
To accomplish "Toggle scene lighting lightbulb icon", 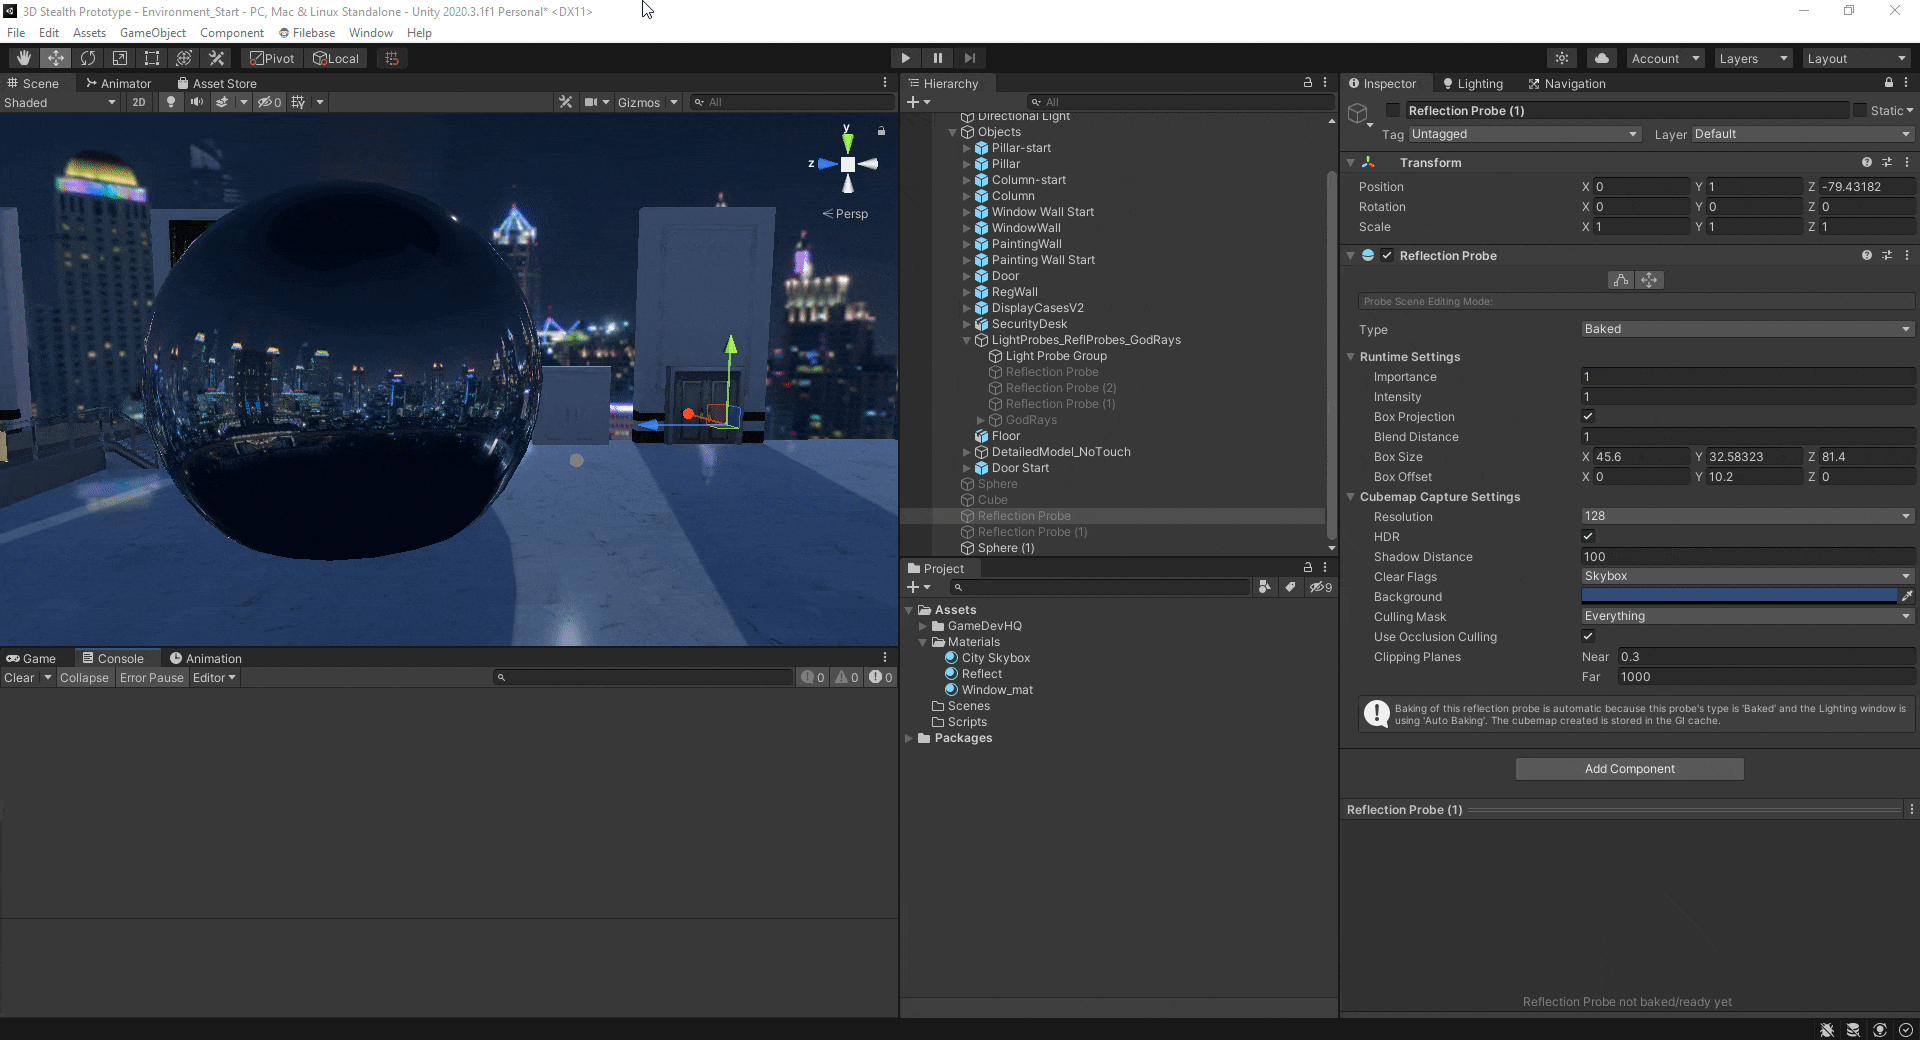I will [171, 102].
